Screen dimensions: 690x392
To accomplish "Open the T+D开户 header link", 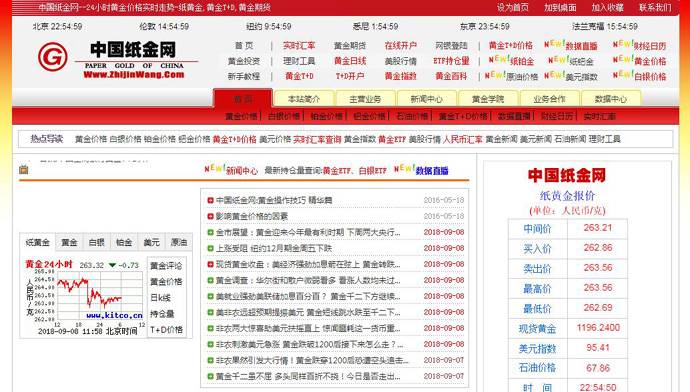I will pyautogui.click(x=350, y=76).
